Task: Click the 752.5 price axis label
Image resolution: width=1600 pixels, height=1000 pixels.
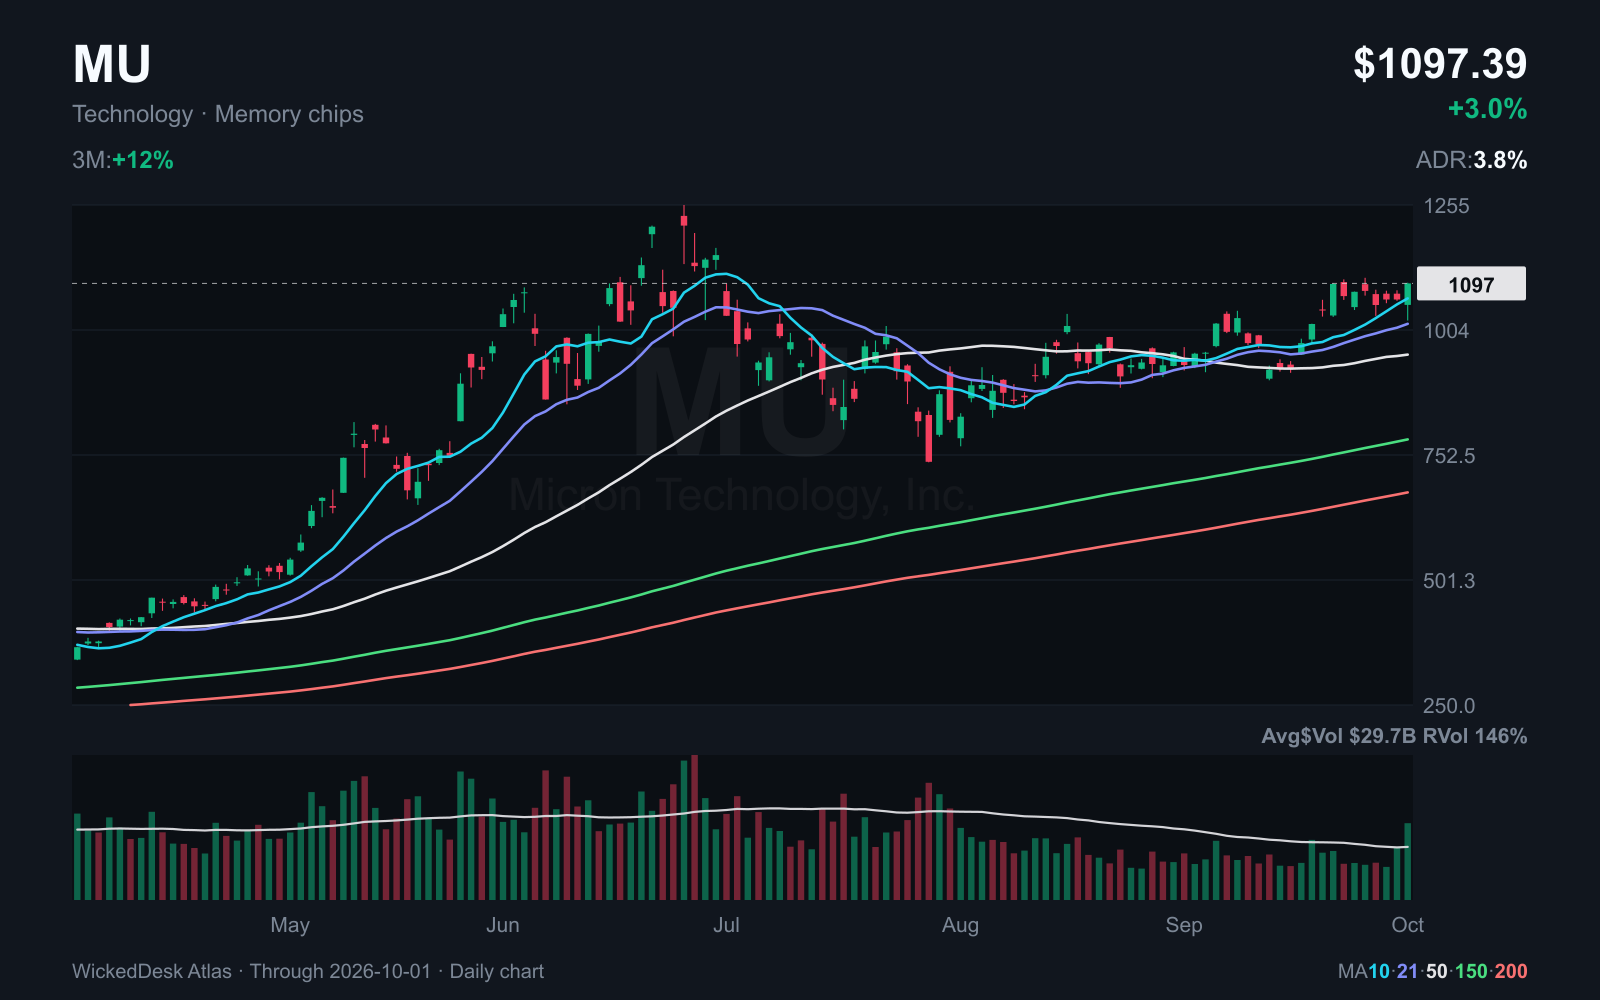Action: coord(1449,456)
